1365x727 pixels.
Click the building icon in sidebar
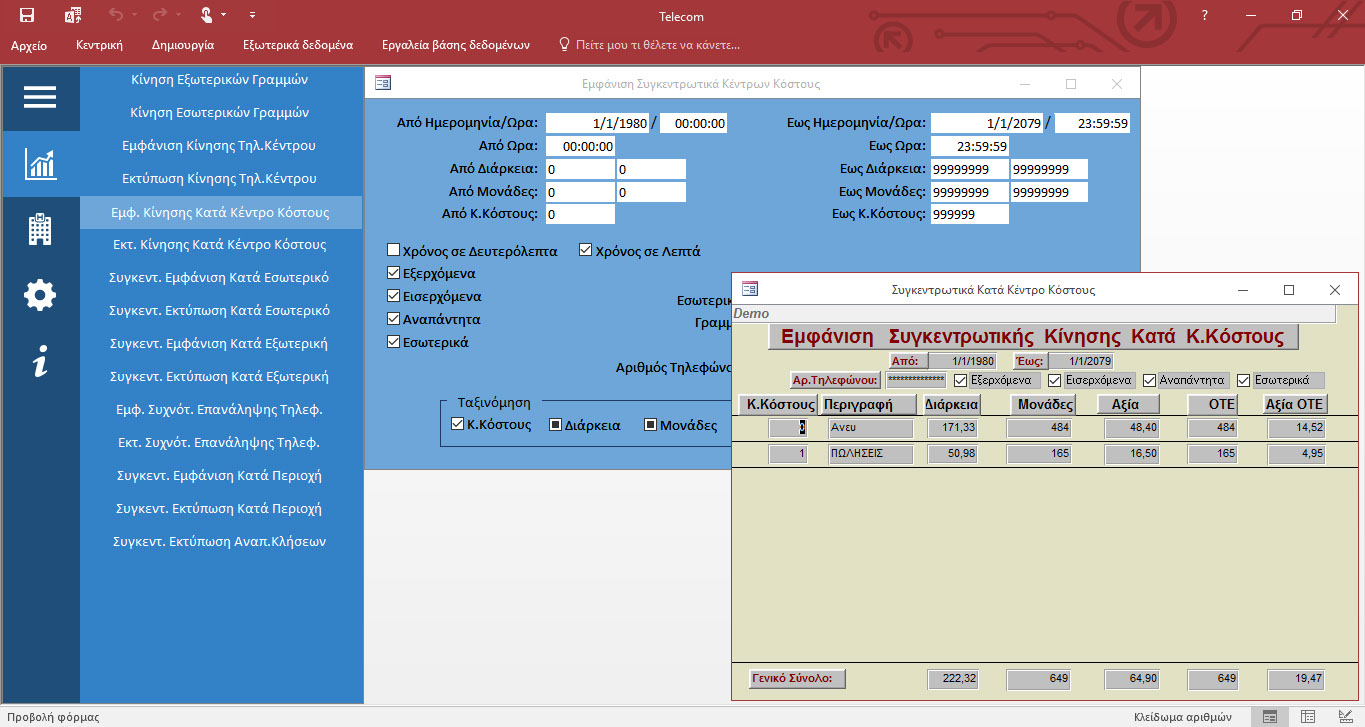[x=40, y=229]
